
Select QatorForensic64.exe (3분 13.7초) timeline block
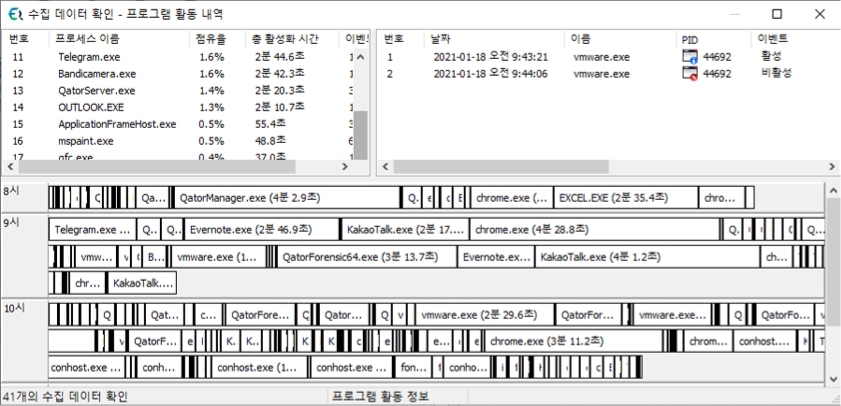pyautogui.click(x=367, y=257)
